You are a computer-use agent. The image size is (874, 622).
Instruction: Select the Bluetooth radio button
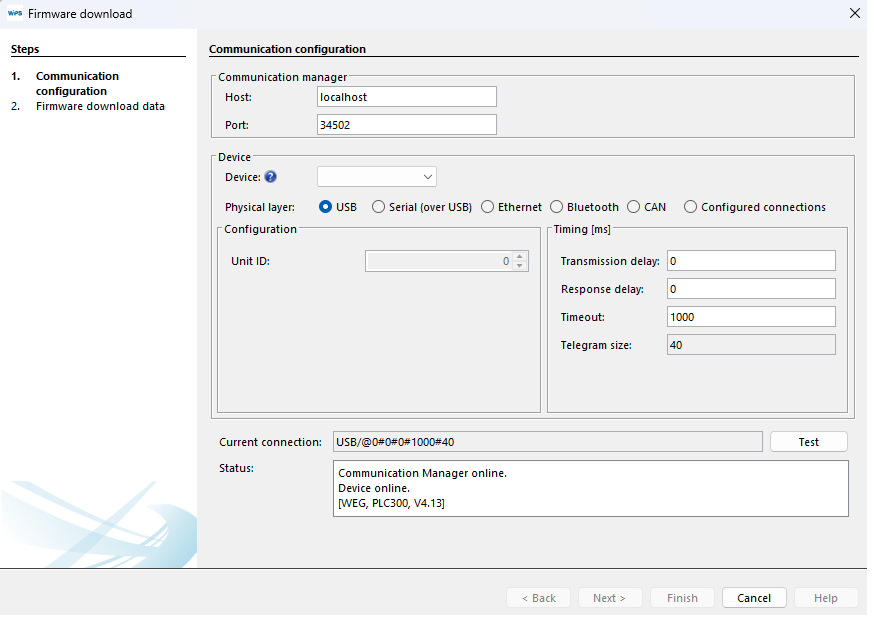pos(557,207)
